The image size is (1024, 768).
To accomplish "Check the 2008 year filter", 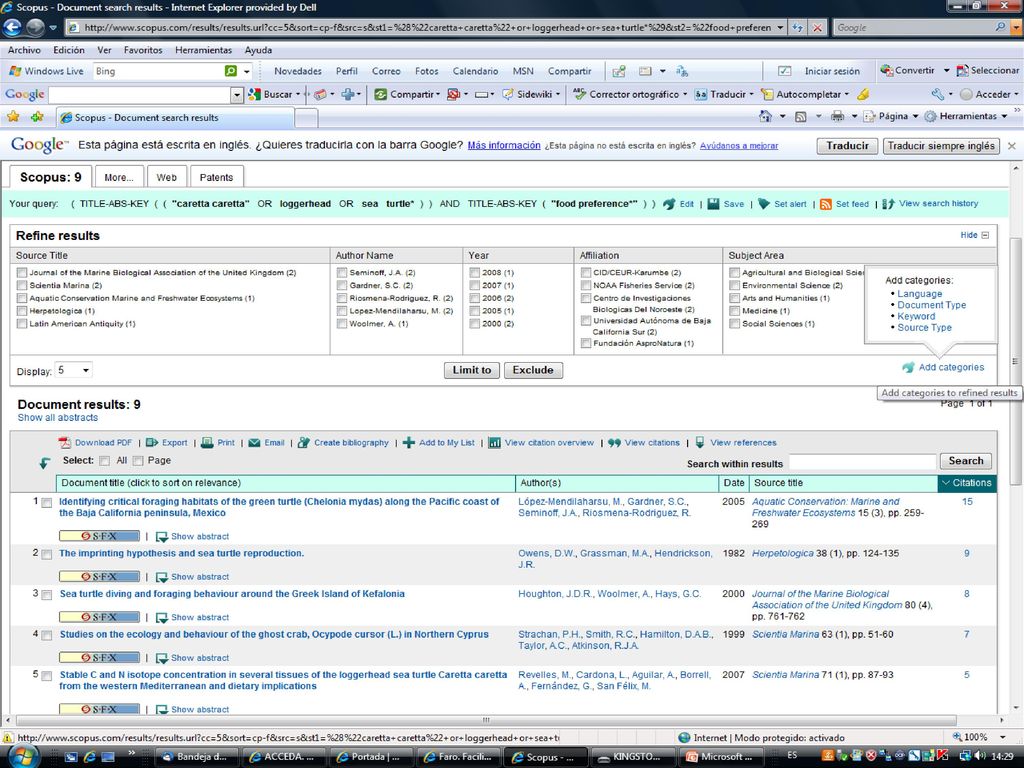I will pyautogui.click(x=475, y=272).
